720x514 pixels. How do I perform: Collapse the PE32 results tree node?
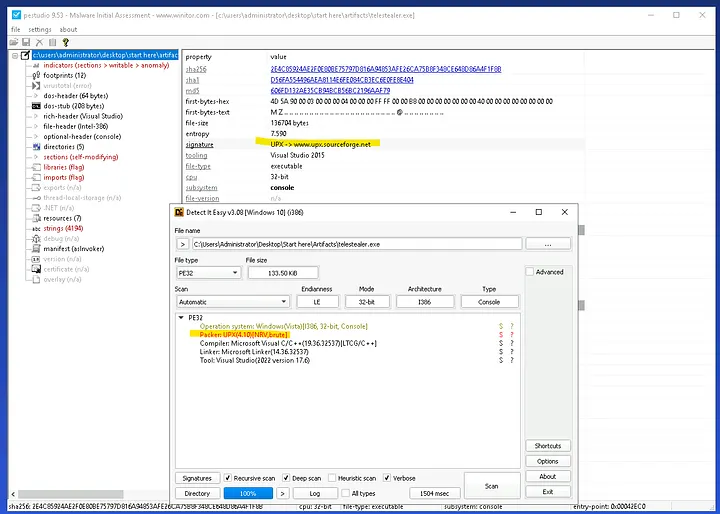pos(181,317)
